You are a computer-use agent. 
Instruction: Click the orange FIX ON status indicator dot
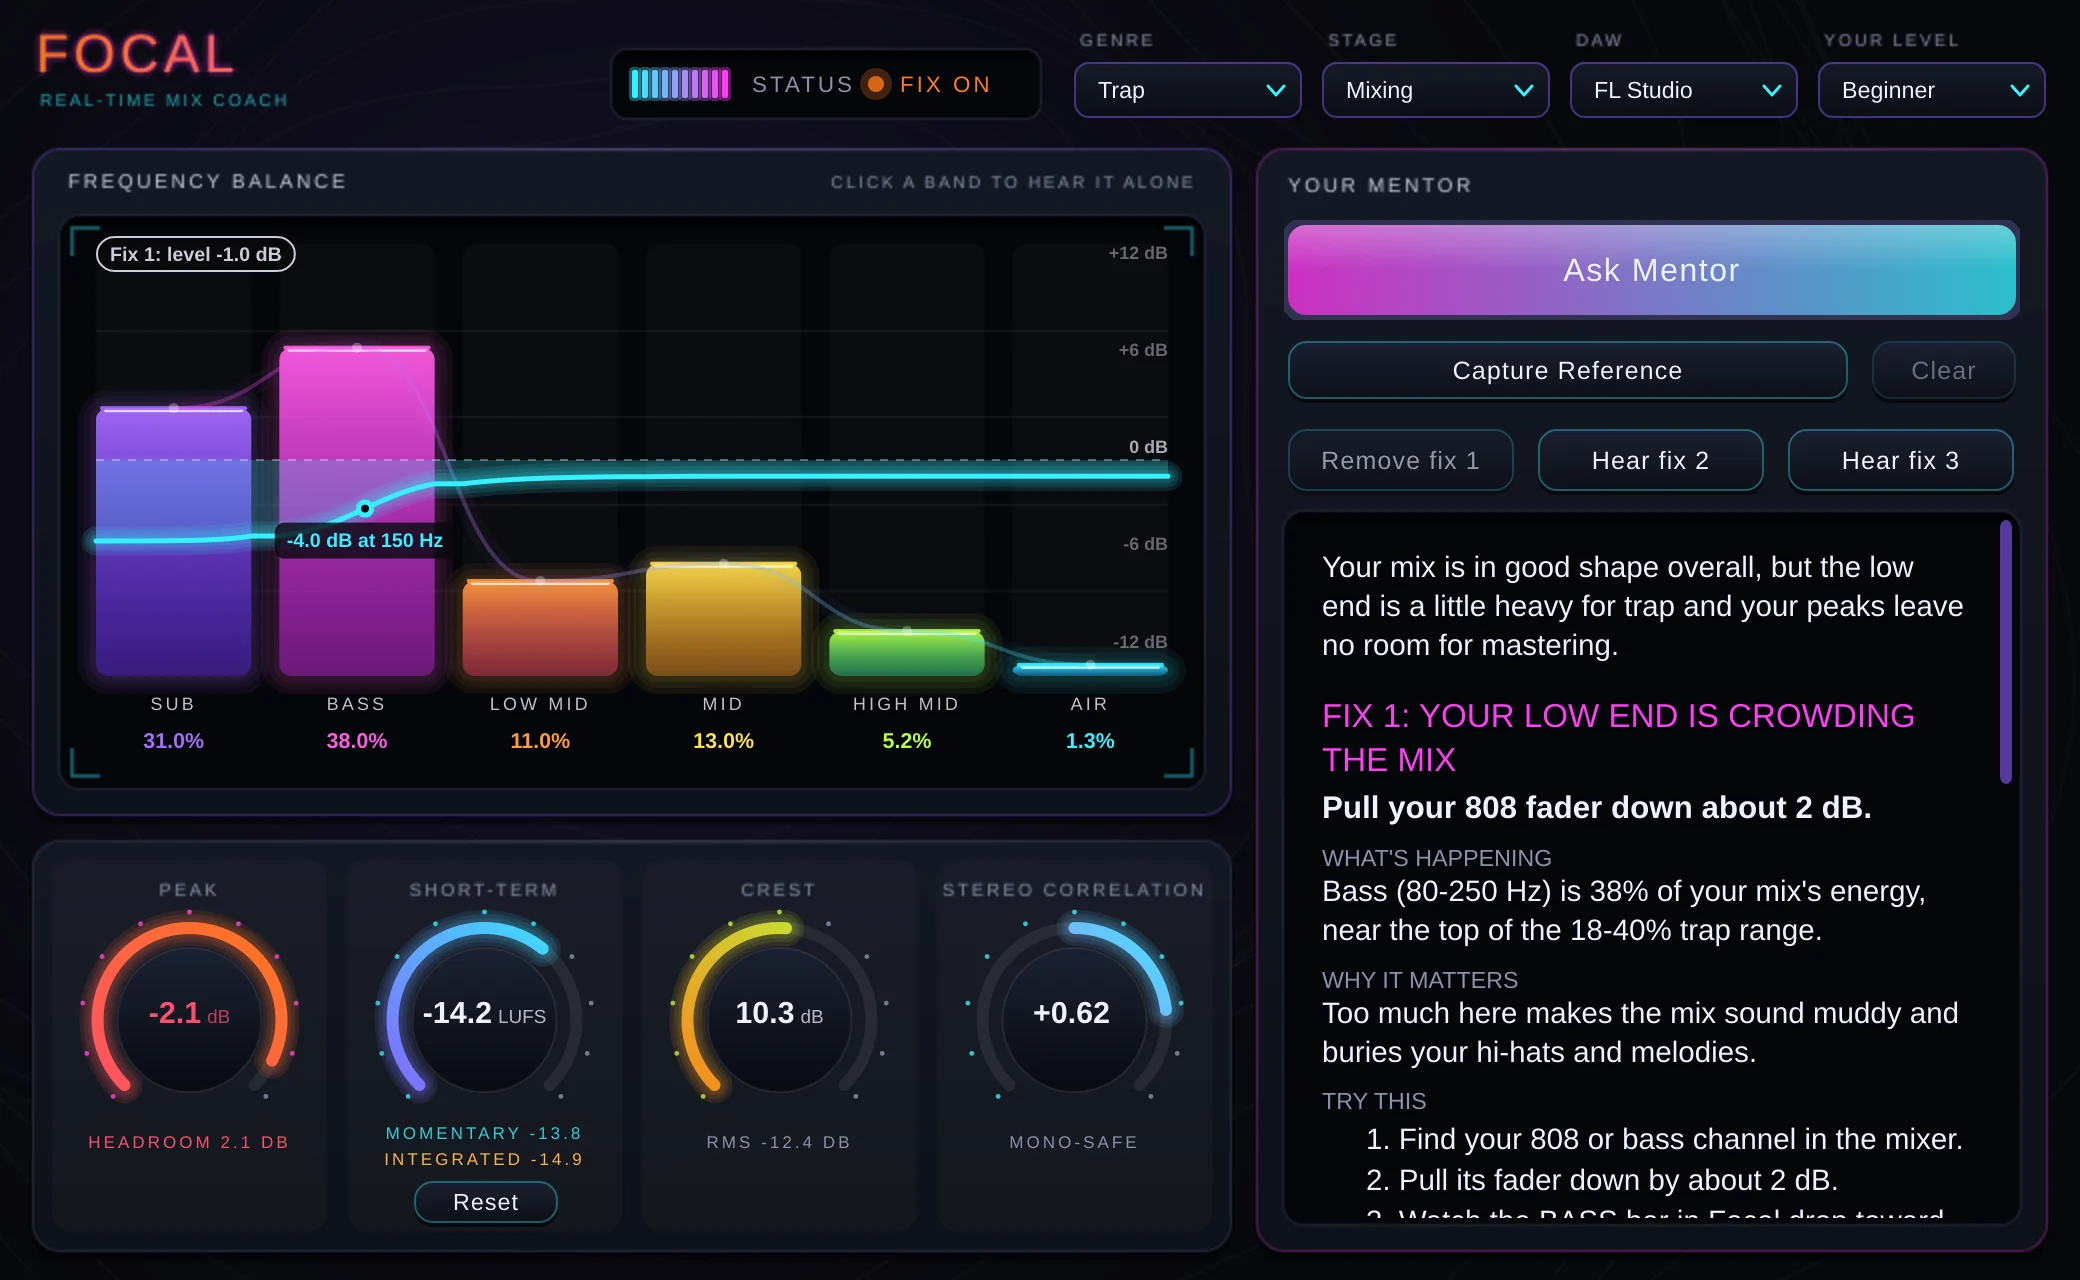(876, 84)
